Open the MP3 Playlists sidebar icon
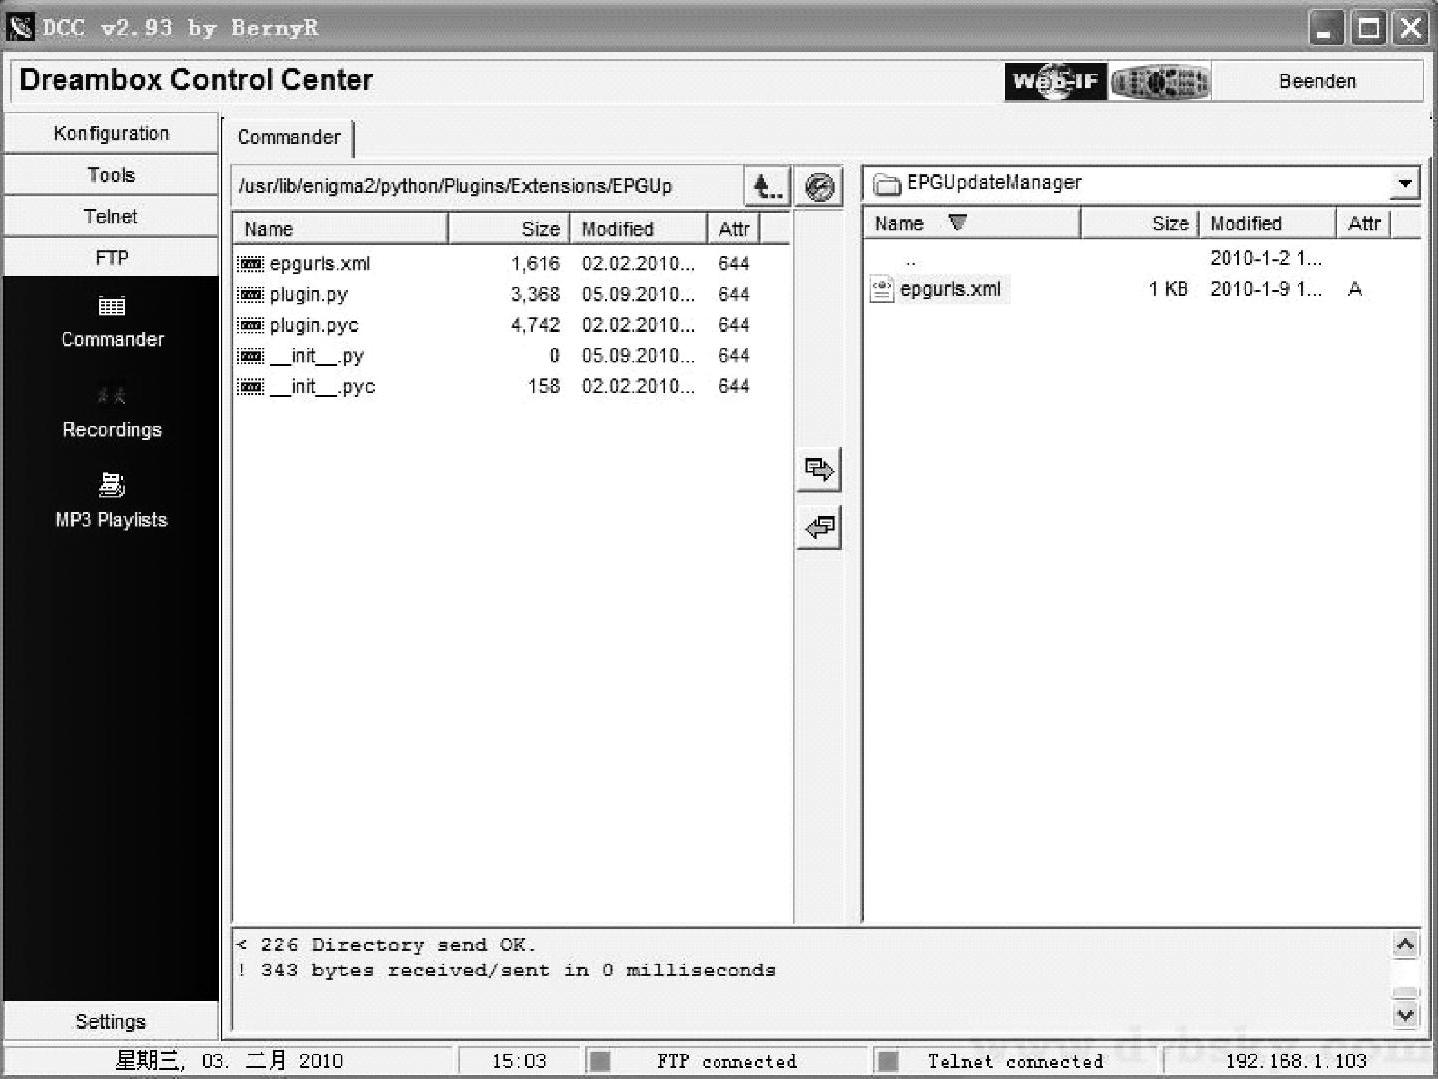This screenshot has width=1438, height=1079. pos(111,485)
